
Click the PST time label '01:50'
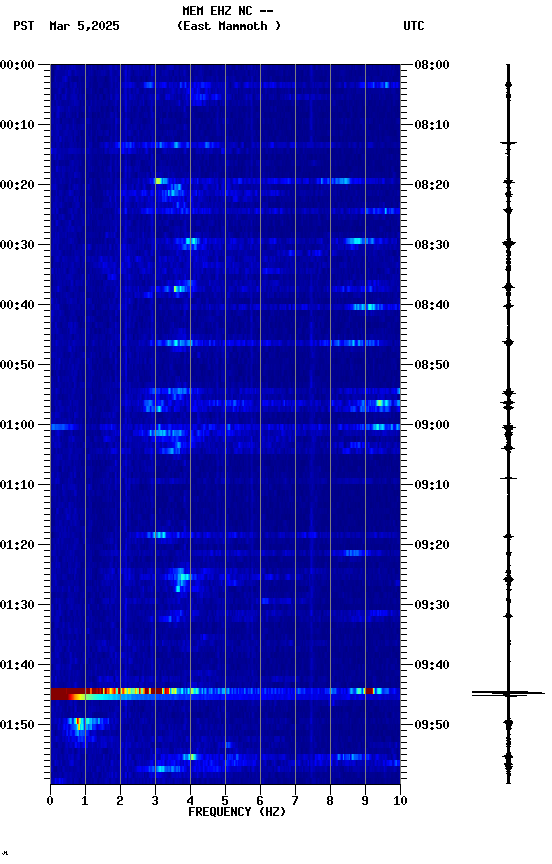click(17, 725)
